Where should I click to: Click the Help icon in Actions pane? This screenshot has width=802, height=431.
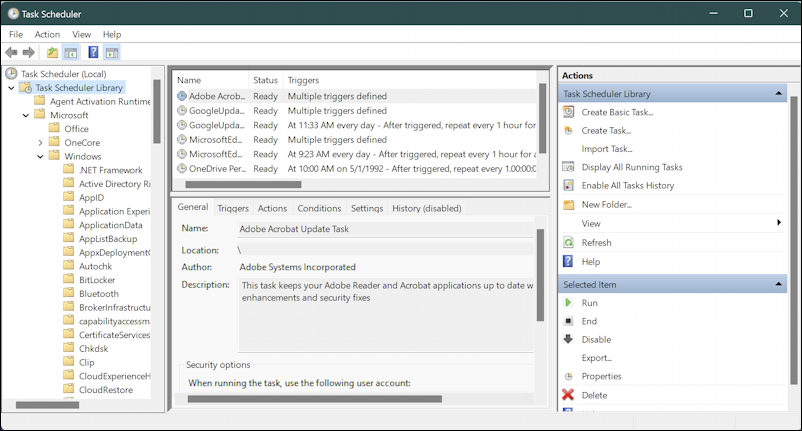point(568,261)
